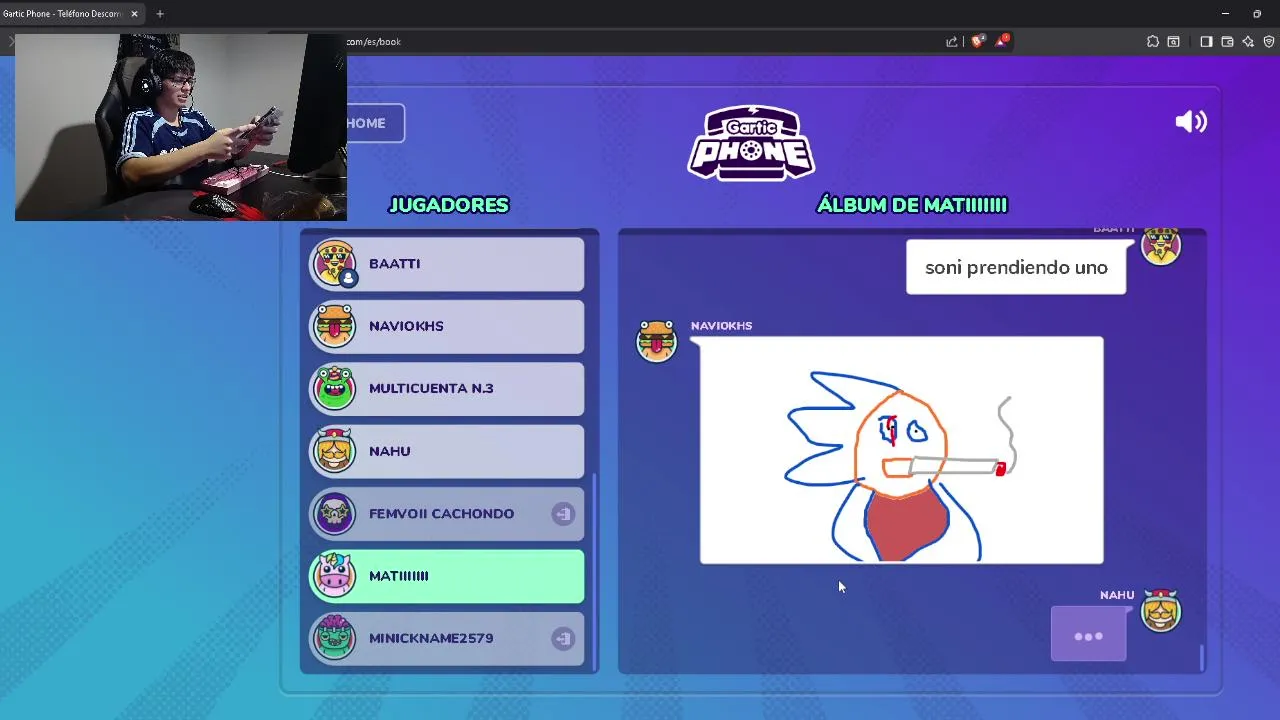
Task: Click the album scrollbar
Action: pos(1201,657)
